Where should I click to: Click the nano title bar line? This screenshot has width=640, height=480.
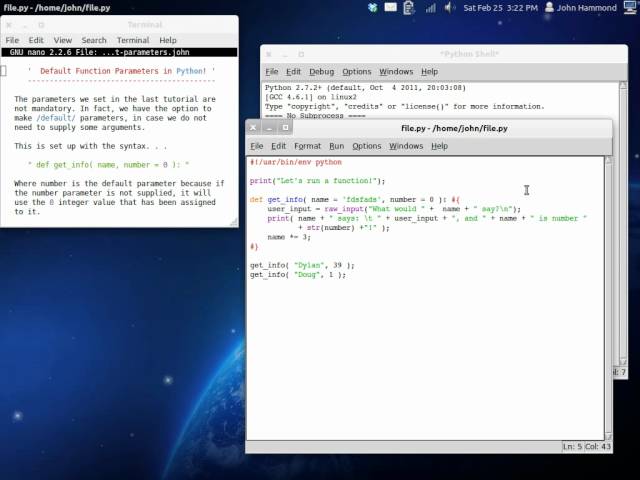(119, 52)
